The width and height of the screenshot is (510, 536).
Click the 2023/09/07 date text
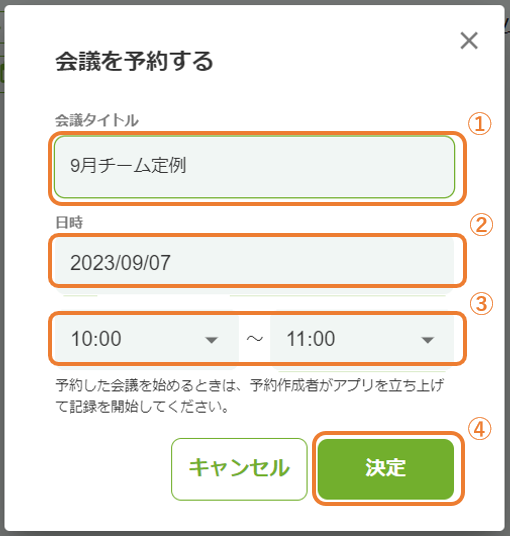click(x=120, y=263)
